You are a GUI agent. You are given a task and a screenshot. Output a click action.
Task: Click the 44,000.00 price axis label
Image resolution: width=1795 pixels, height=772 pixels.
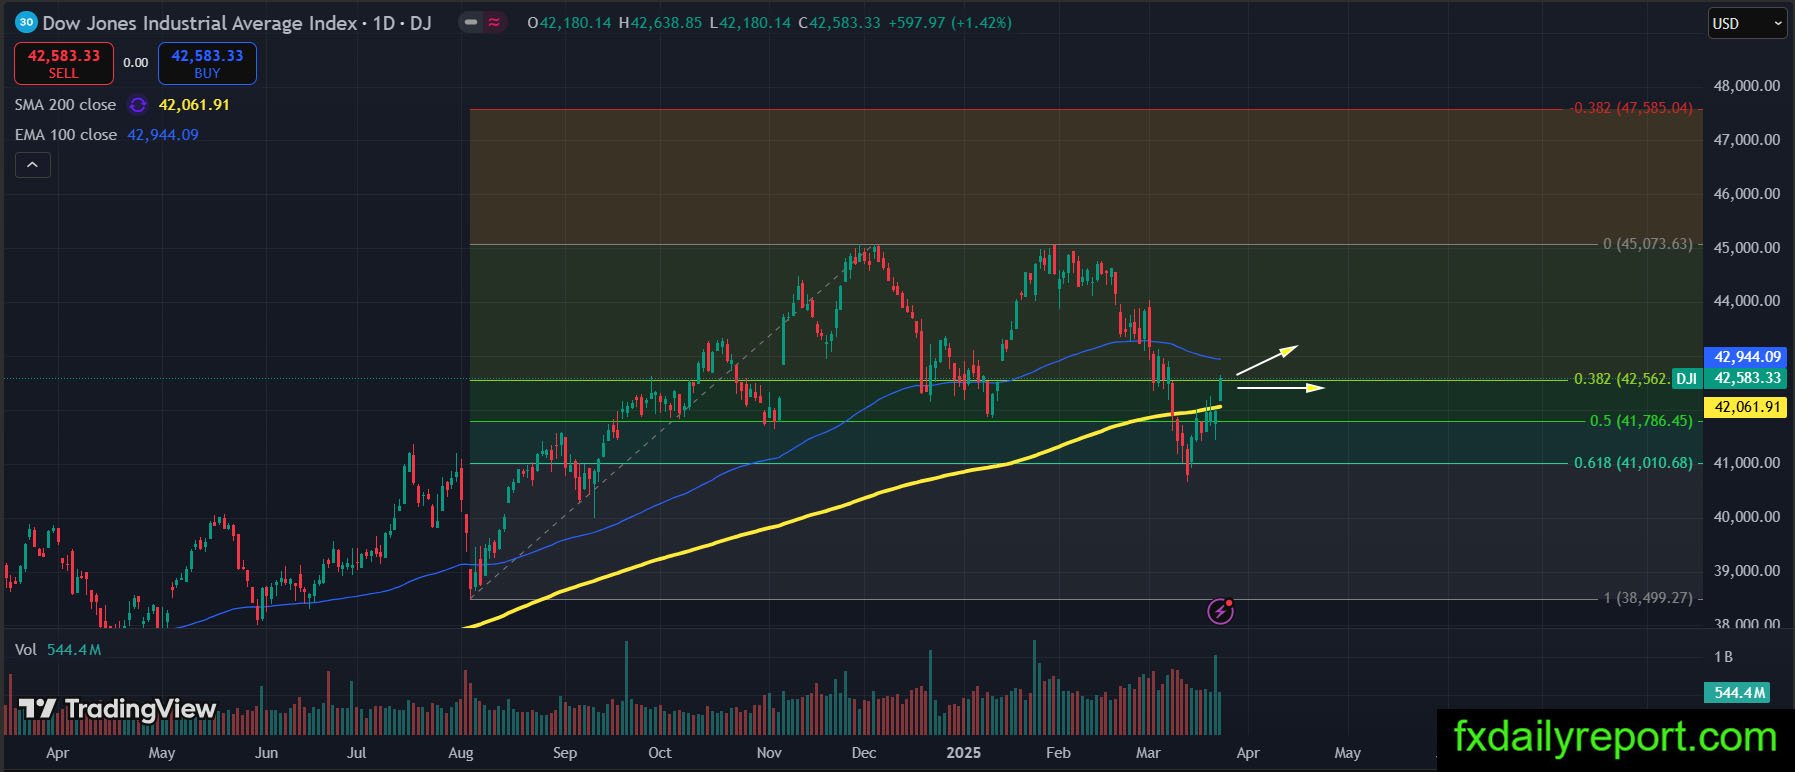click(x=1746, y=301)
